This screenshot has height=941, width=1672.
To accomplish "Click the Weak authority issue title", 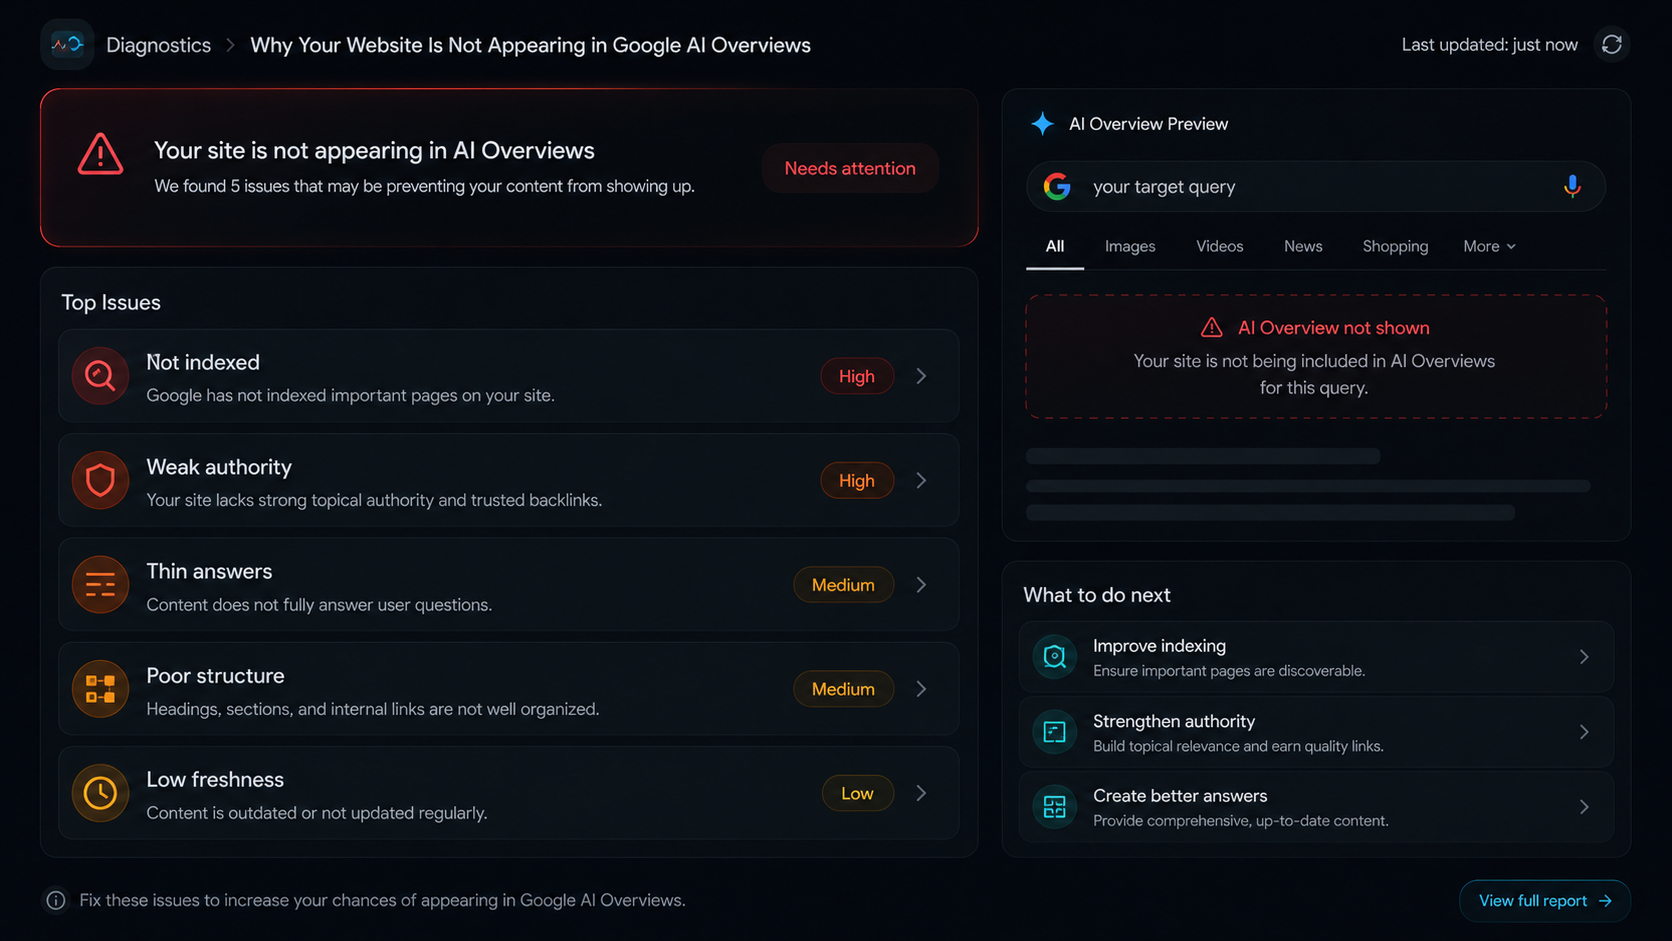I will [x=219, y=467].
